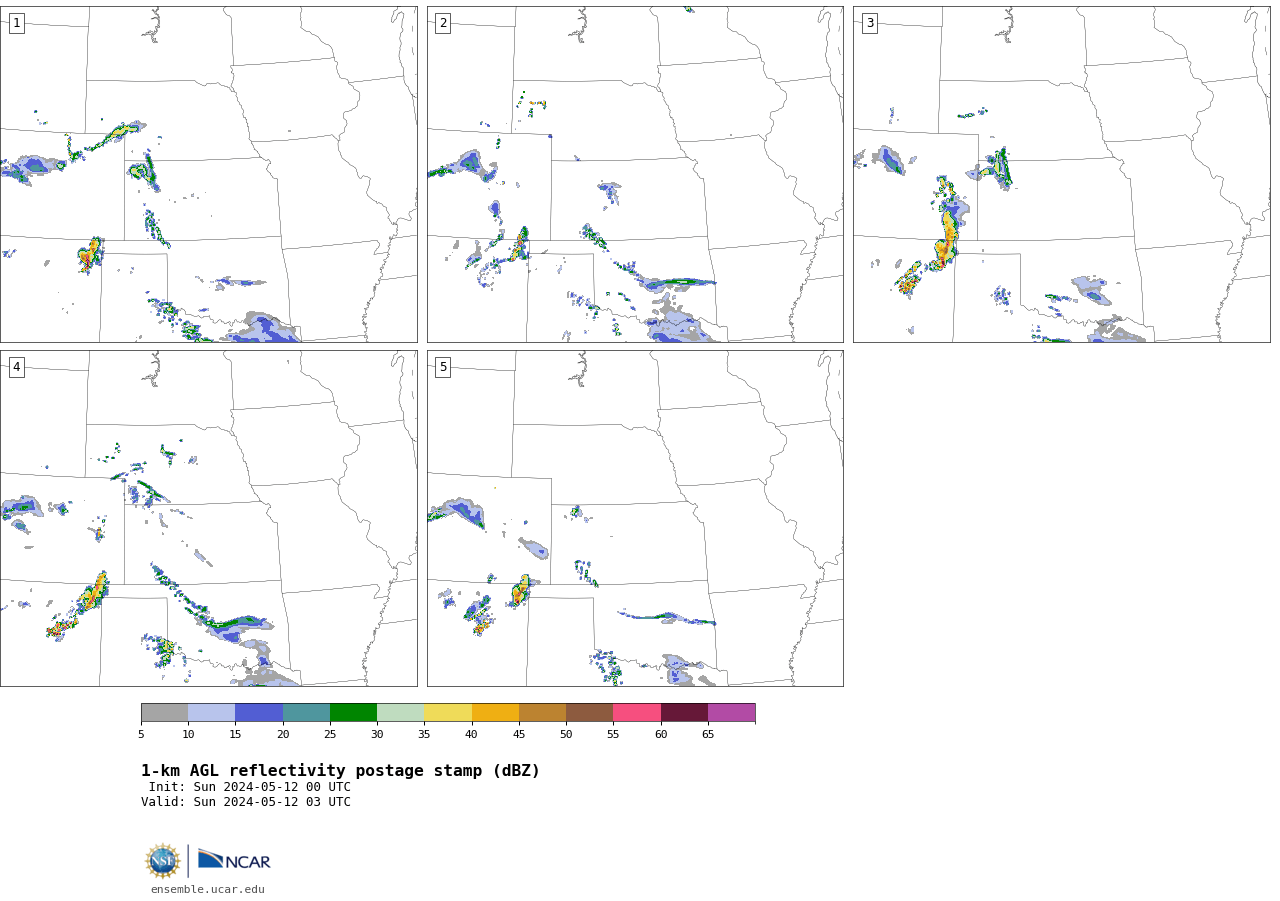Click the colorbar tick label 60

coord(661,734)
